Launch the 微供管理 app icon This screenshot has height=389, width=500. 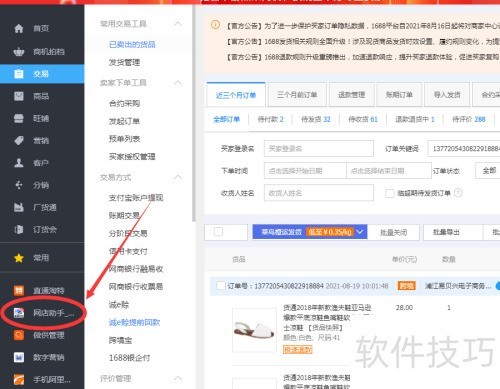(x=19, y=335)
